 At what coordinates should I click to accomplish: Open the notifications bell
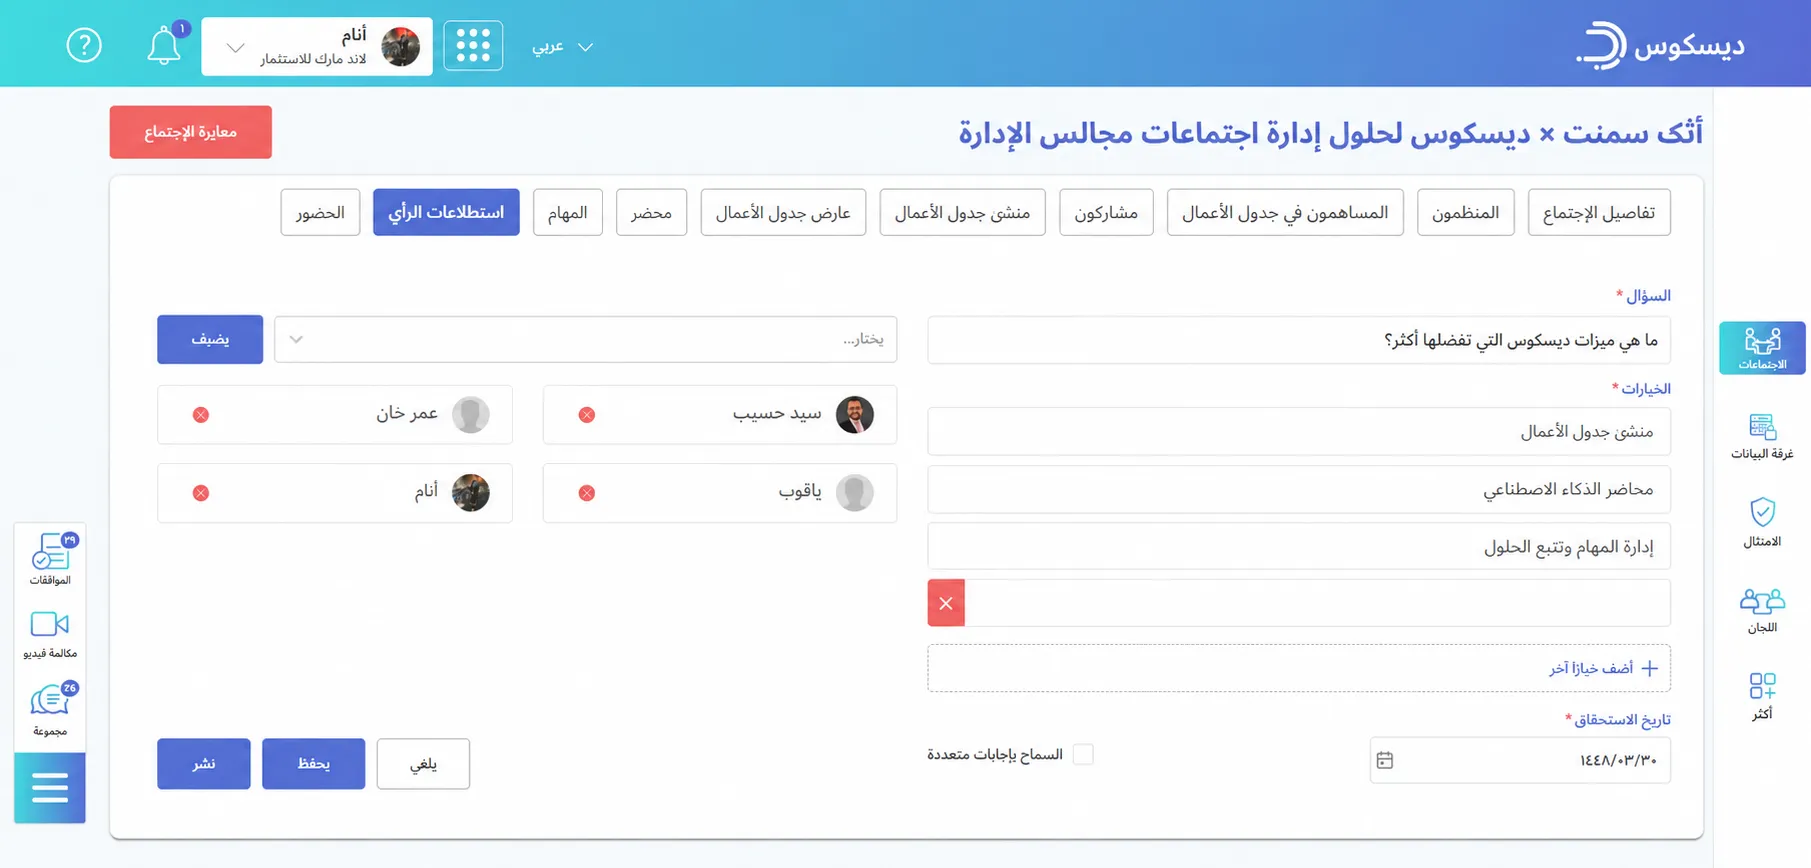[164, 46]
